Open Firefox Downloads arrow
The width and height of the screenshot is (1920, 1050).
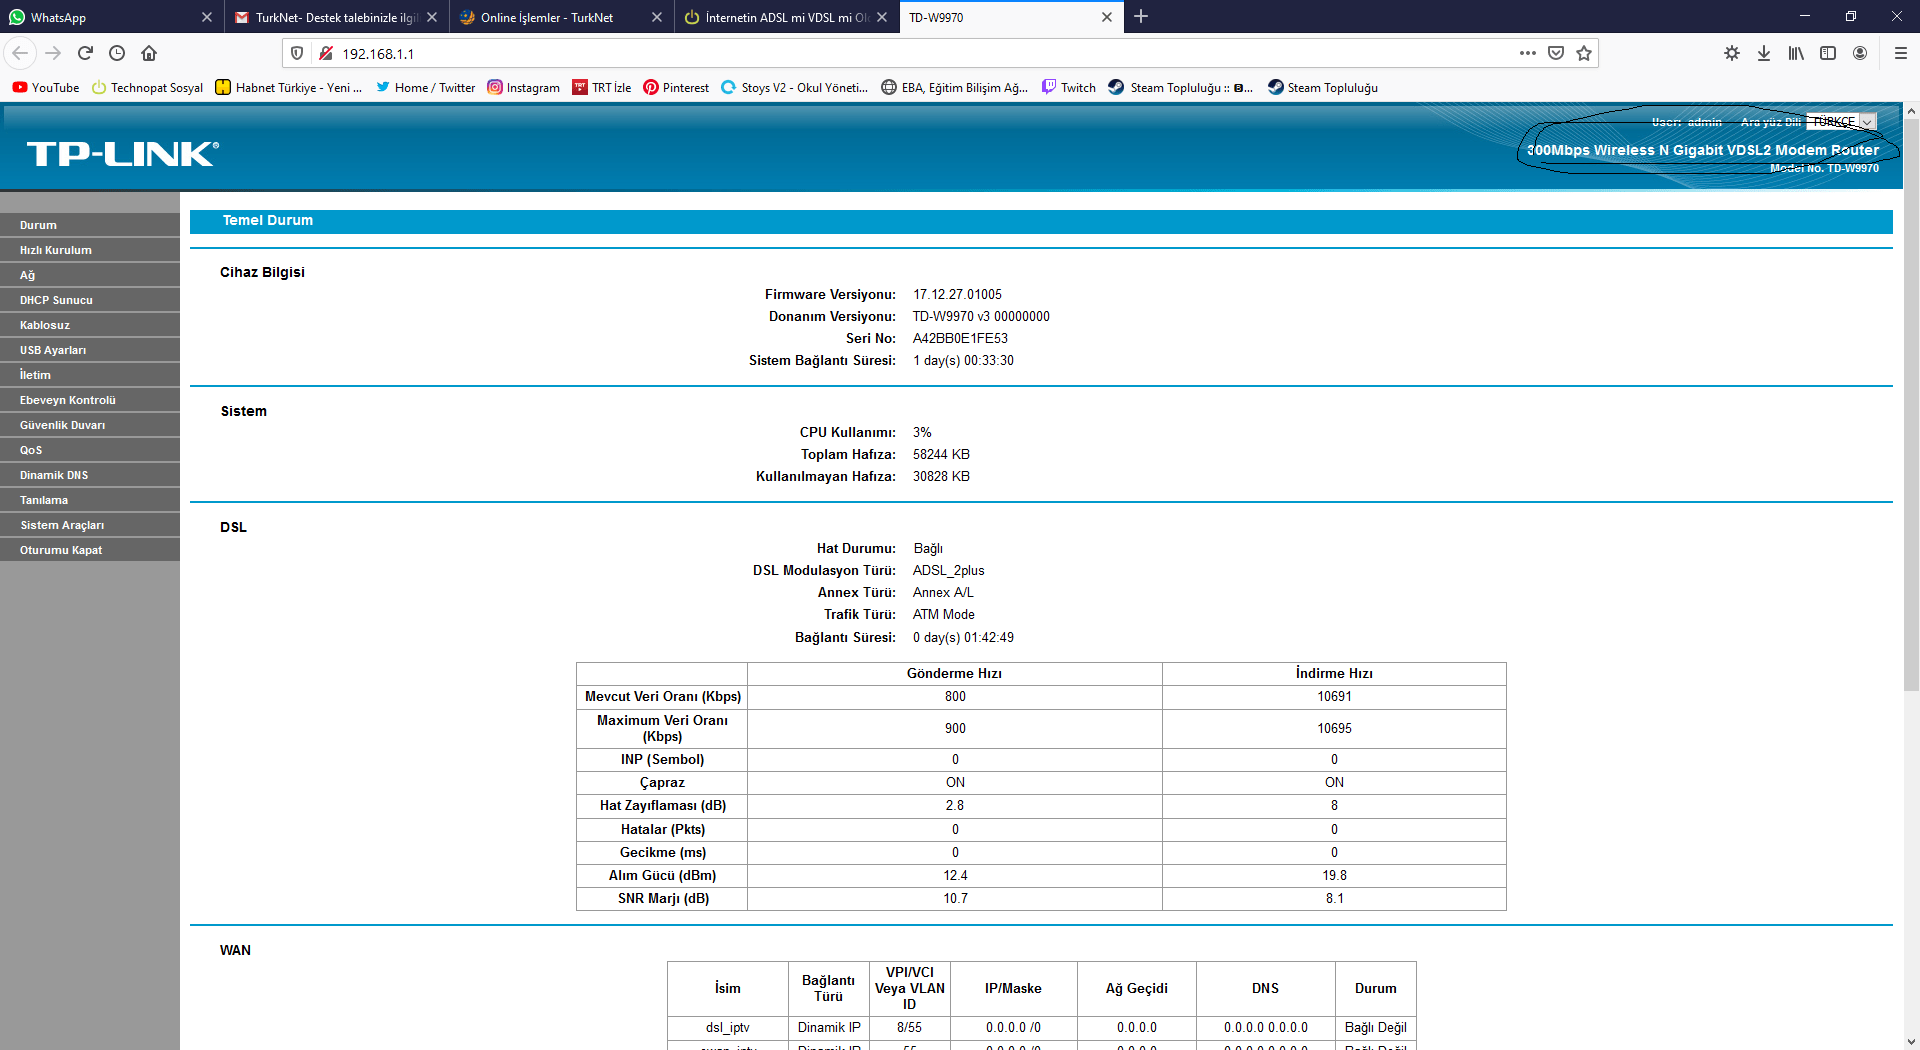(x=1764, y=53)
